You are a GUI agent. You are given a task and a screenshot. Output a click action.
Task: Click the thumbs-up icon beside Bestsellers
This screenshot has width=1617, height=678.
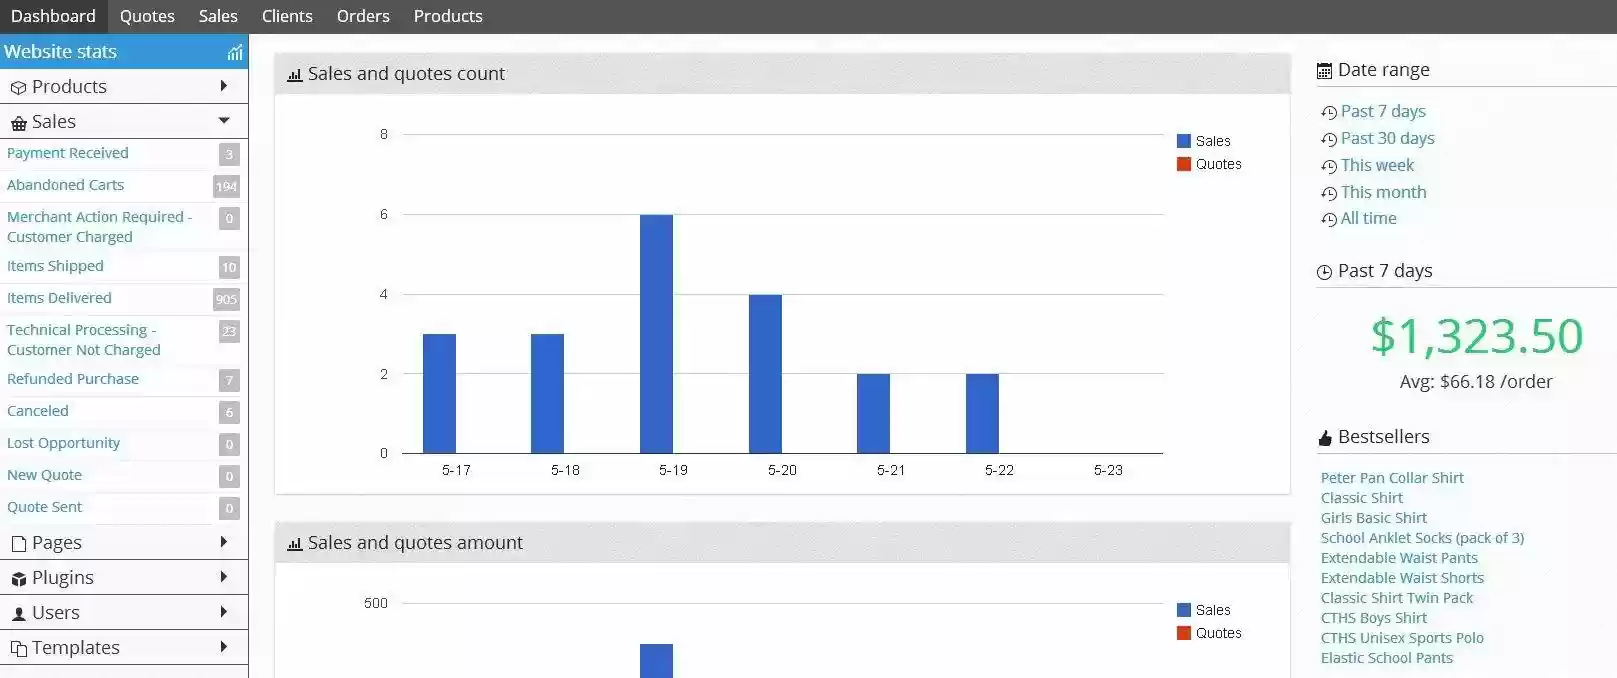click(x=1325, y=438)
